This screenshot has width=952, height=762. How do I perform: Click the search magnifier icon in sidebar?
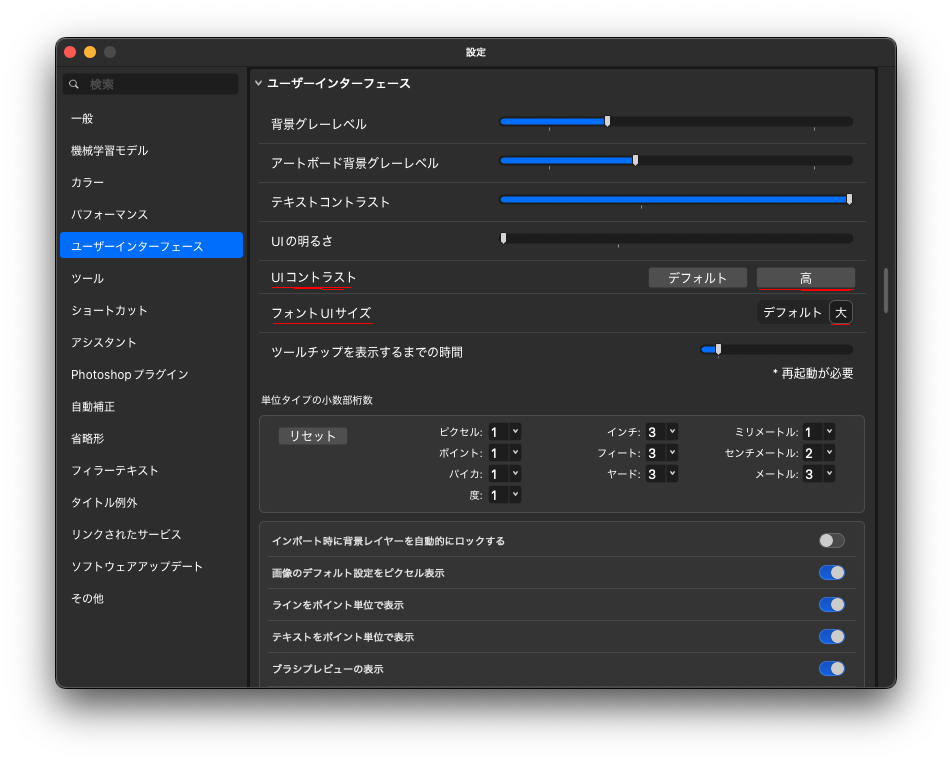74,85
